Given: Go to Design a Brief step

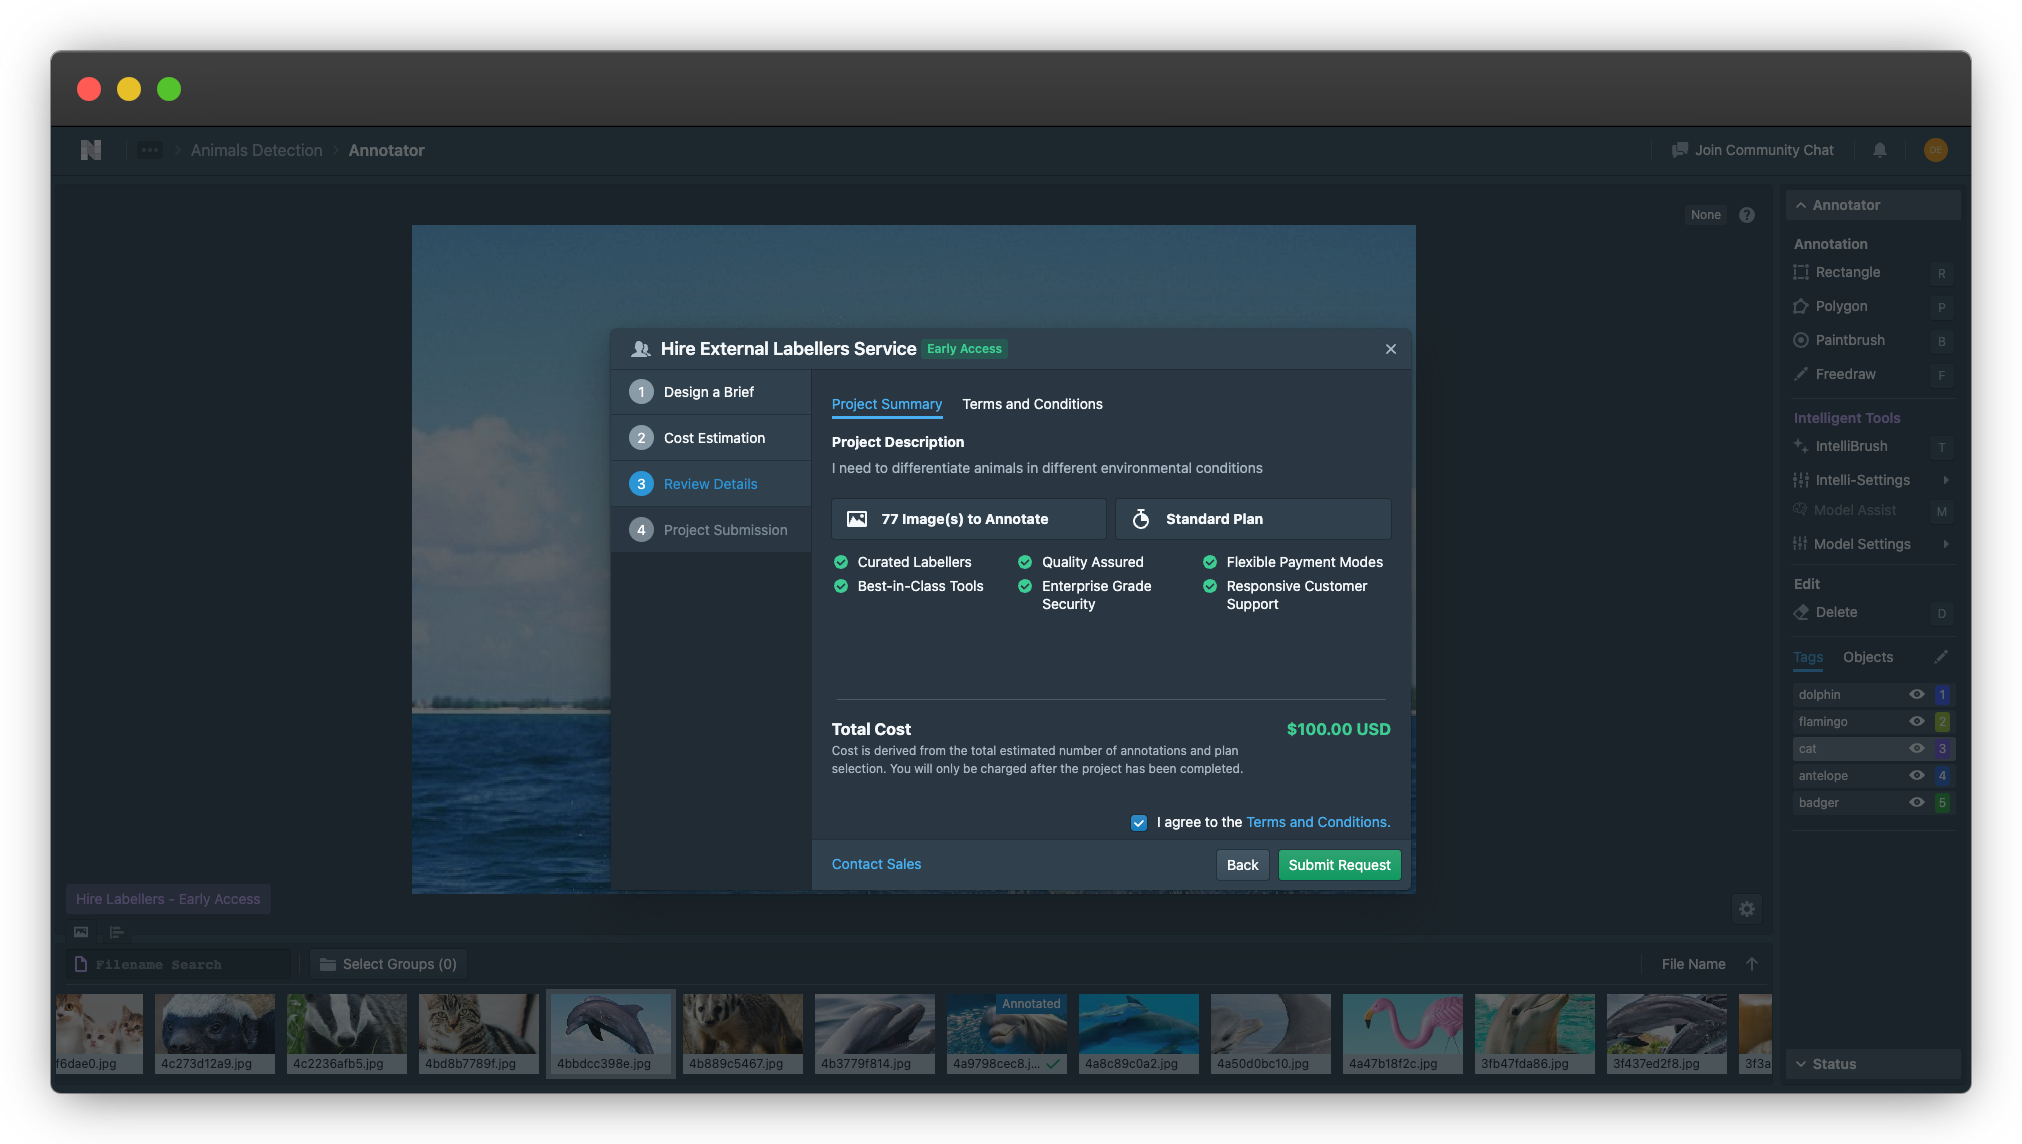Looking at the screenshot, I should point(711,392).
